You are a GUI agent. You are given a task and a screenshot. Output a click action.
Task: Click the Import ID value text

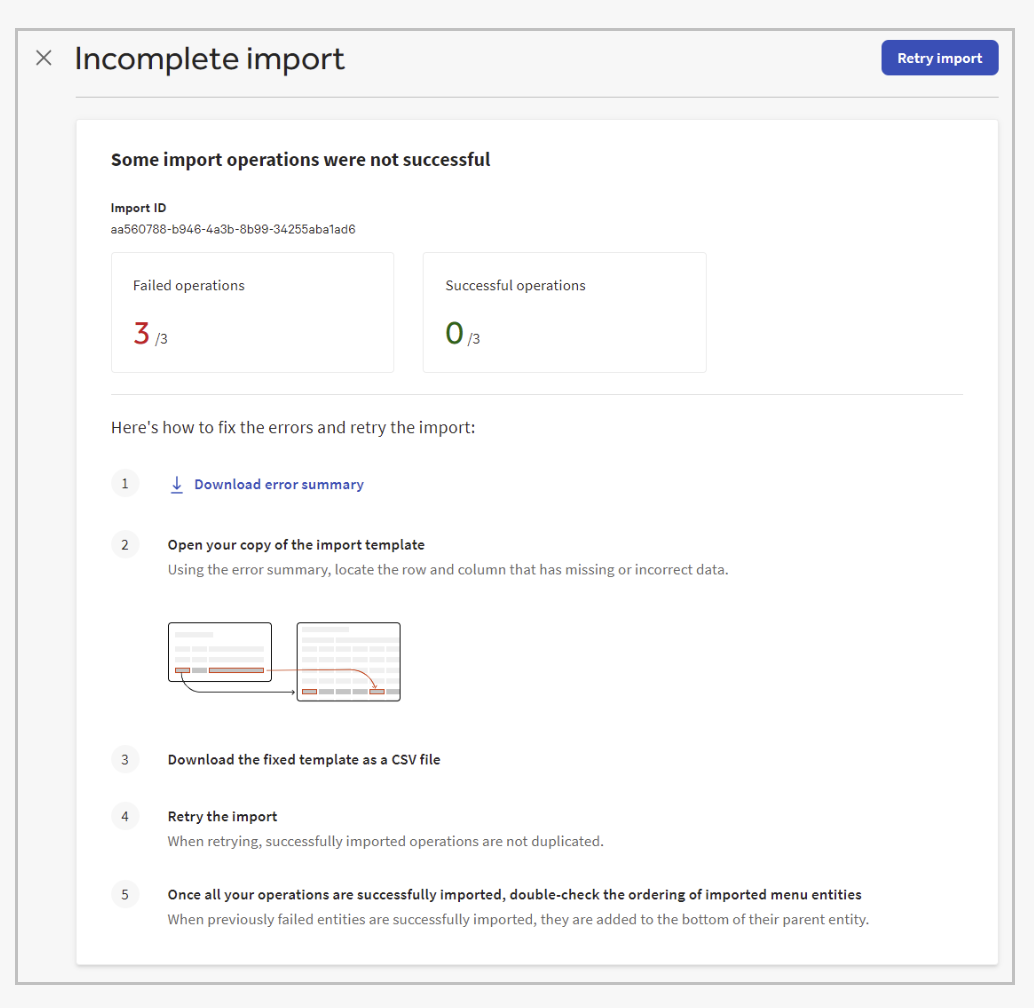click(x=233, y=229)
